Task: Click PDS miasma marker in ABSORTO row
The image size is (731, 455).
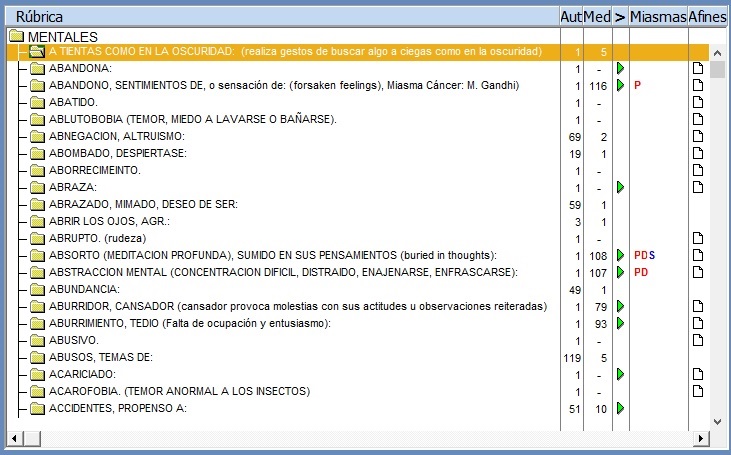Action: click(644, 255)
